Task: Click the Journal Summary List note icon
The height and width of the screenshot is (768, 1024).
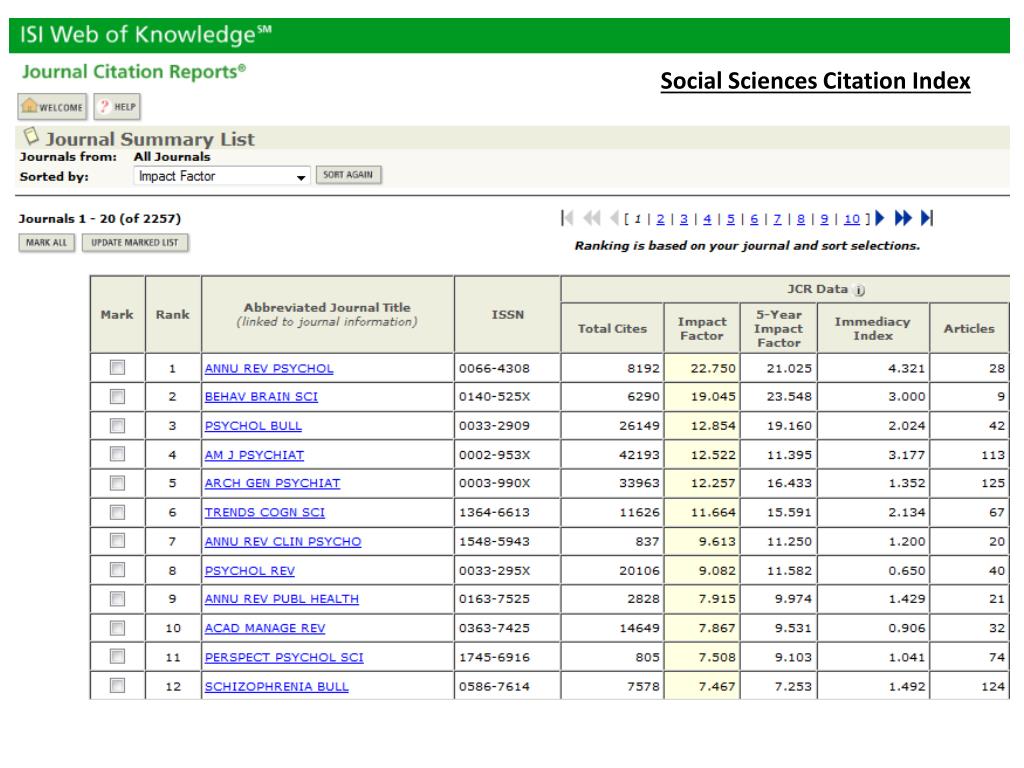Action: [x=31, y=136]
